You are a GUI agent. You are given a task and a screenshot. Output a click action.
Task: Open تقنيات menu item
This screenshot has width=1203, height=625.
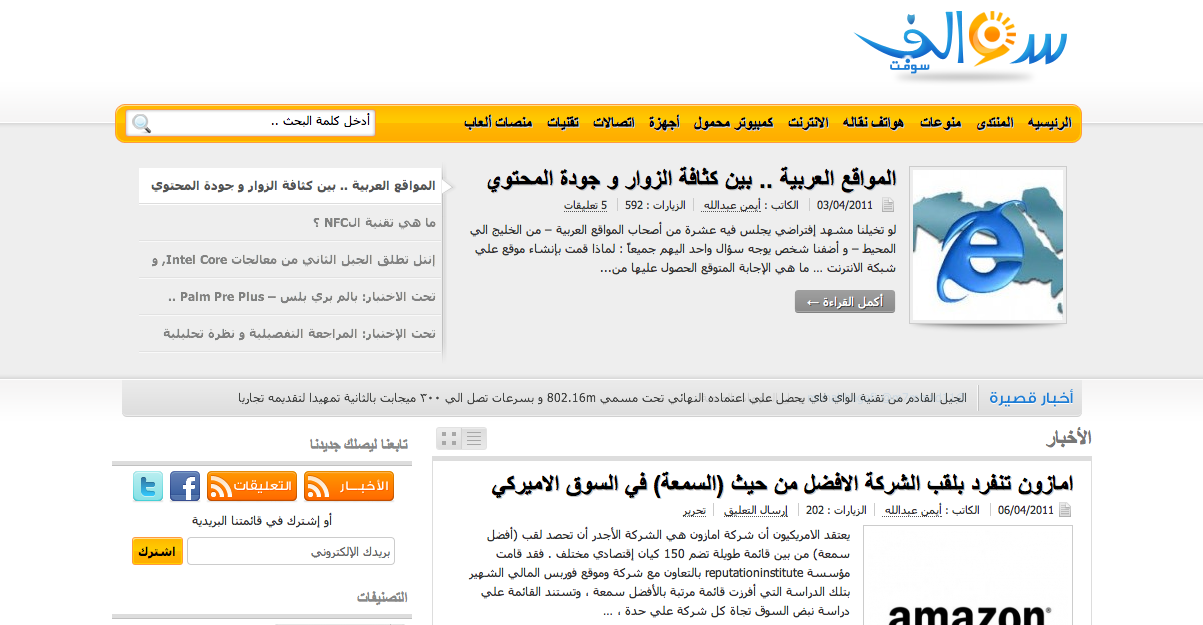[x=562, y=123]
